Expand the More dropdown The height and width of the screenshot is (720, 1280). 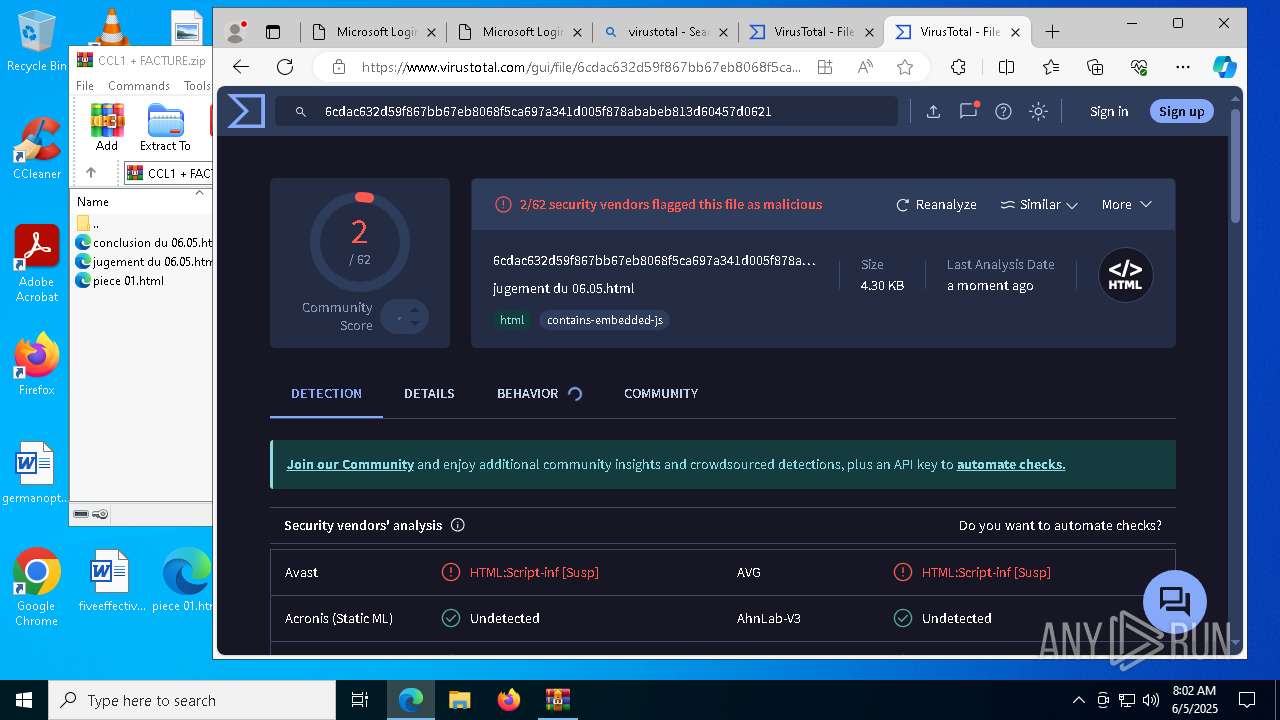point(1127,204)
